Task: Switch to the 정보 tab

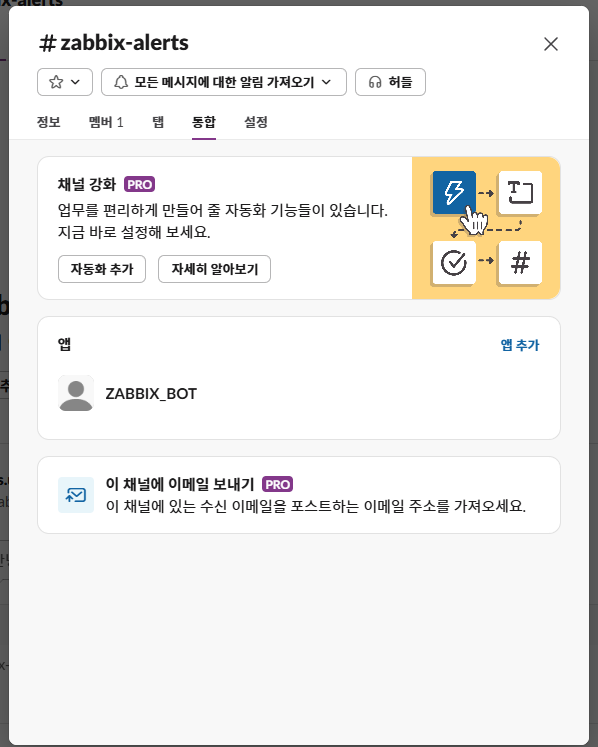Action: point(49,122)
